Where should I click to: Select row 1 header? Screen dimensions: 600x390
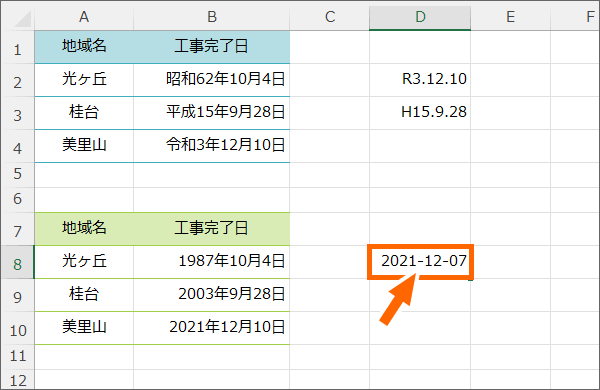18,47
